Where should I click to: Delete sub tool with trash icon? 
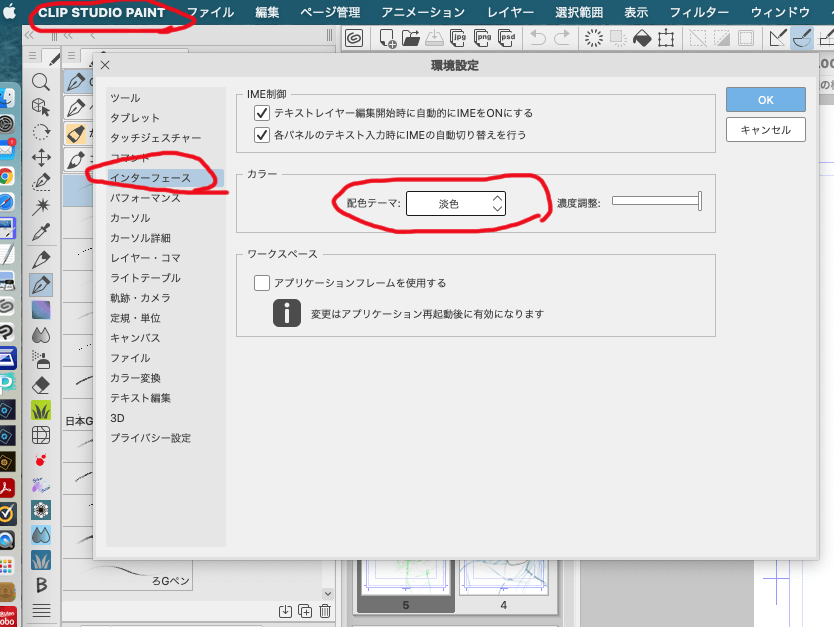click(326, 611)
